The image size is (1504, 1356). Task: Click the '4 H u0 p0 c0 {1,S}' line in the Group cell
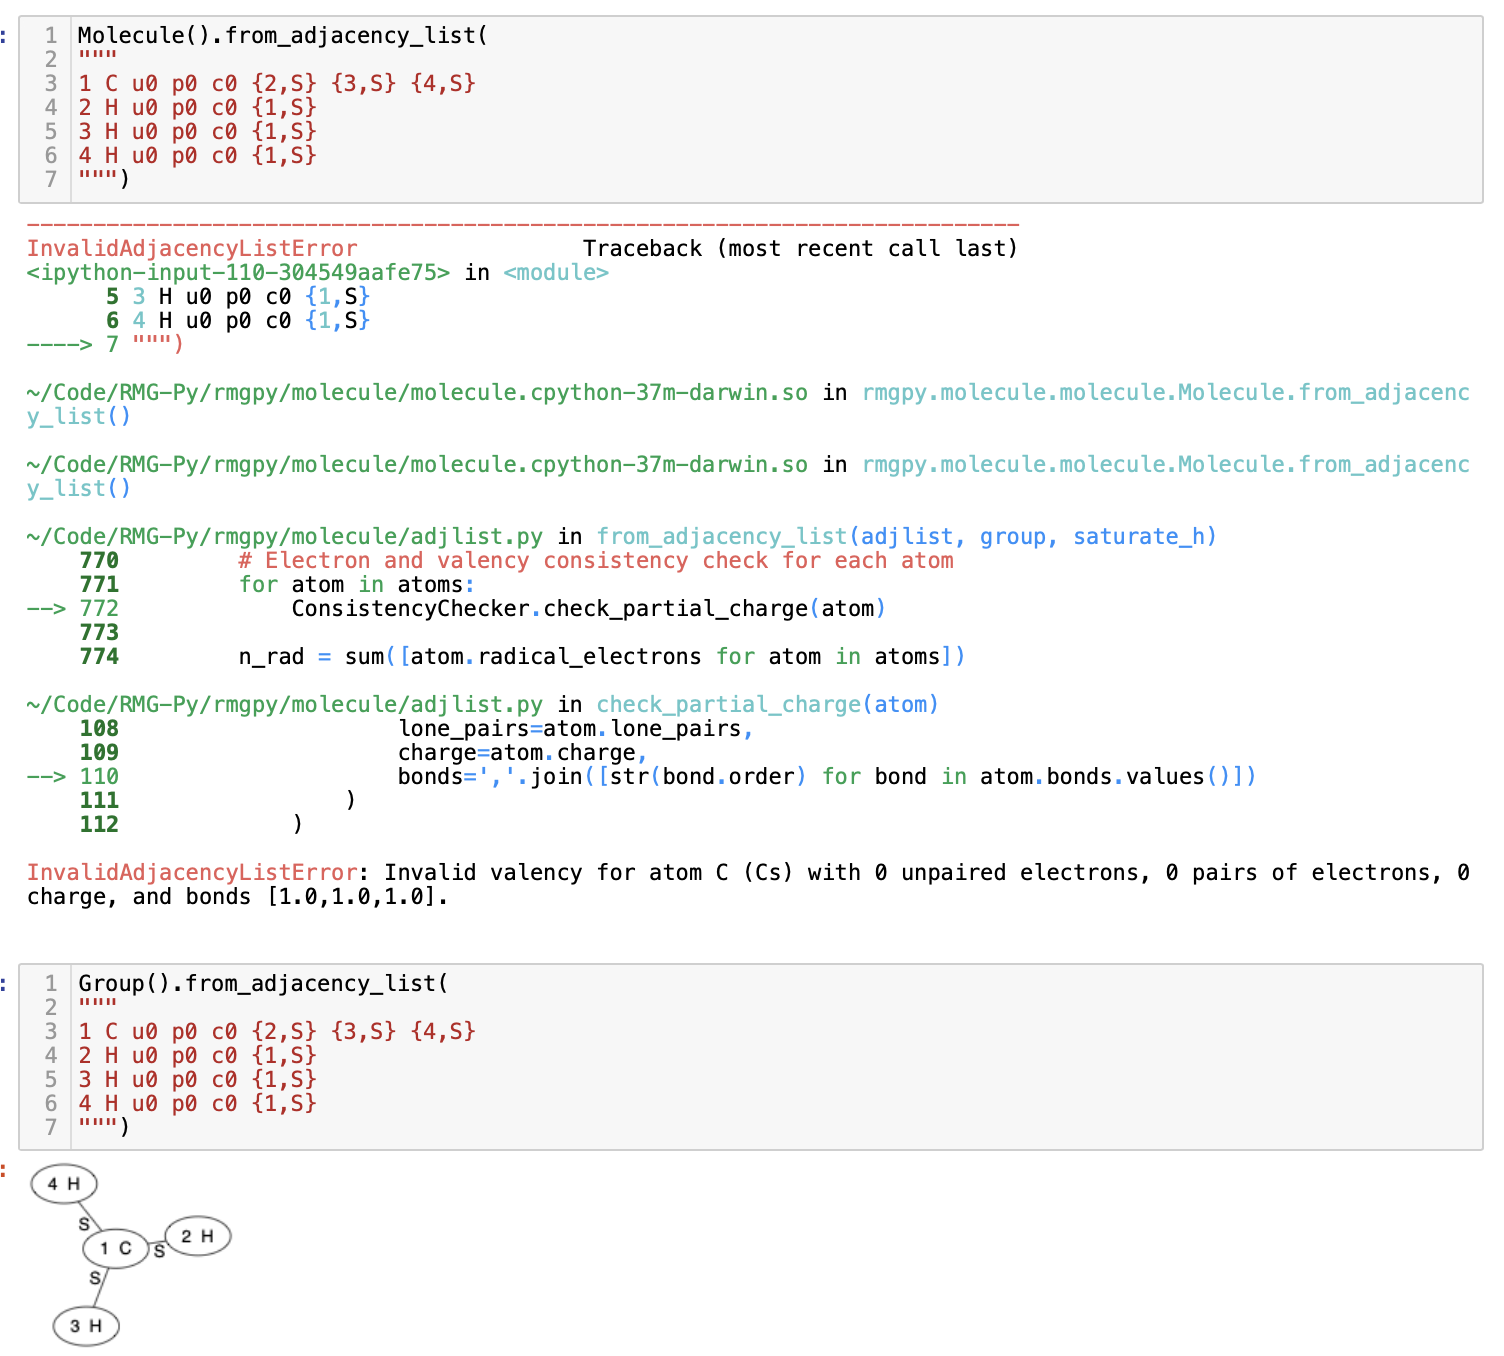click(197, 1104)
